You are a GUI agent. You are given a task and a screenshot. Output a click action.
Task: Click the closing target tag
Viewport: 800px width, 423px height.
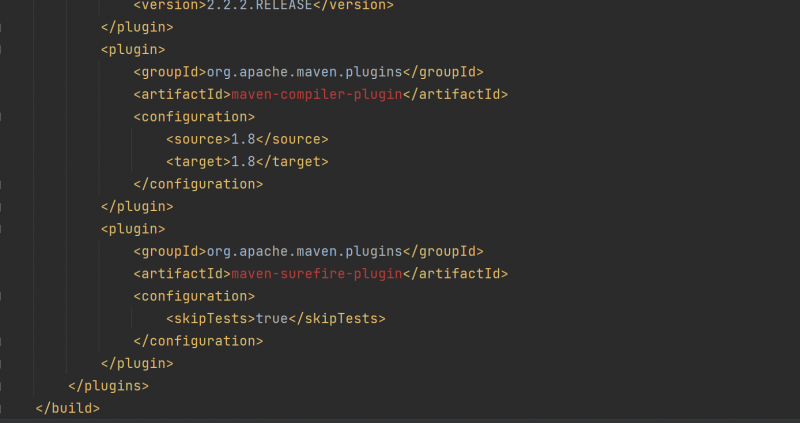click(x=294, y=161)
